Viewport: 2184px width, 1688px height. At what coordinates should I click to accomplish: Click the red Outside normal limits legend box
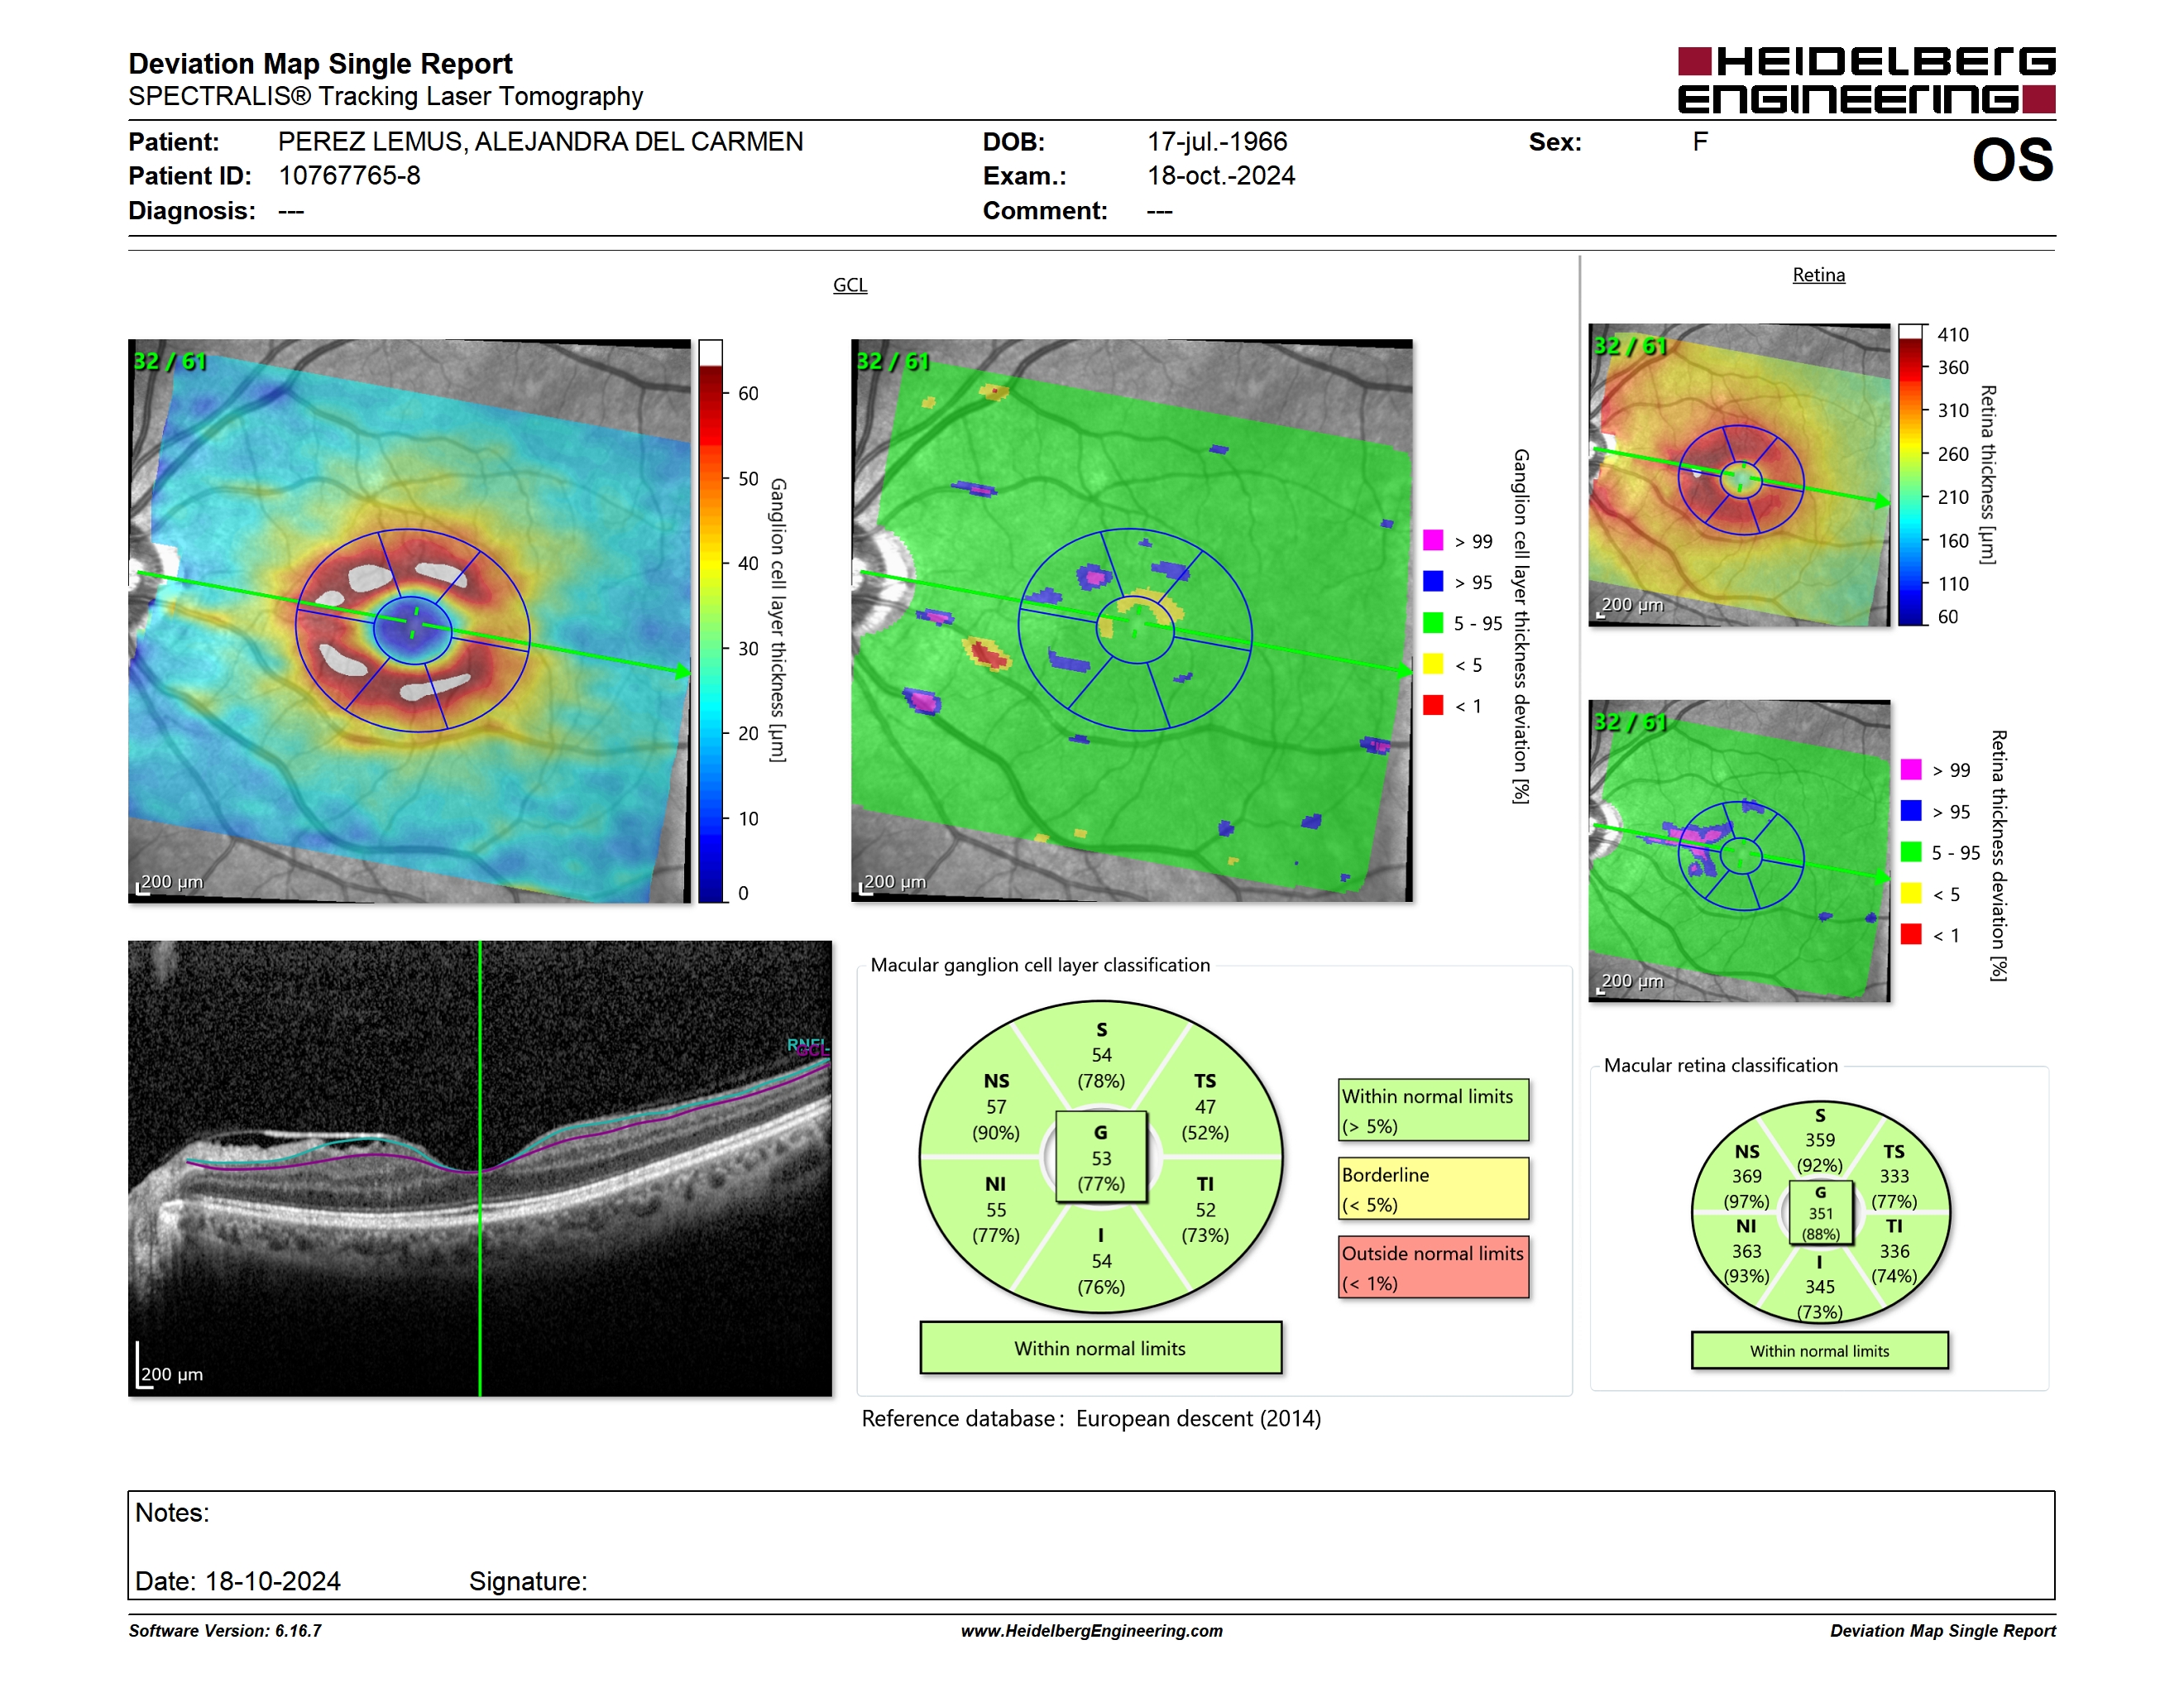[1434, 1268]
